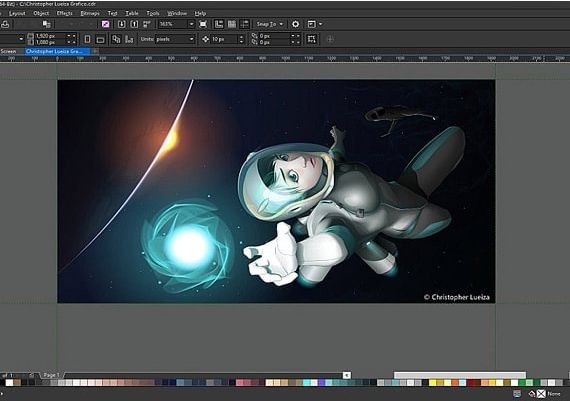
Task: Open the Object menu
Action: click(x=41, y=13)
